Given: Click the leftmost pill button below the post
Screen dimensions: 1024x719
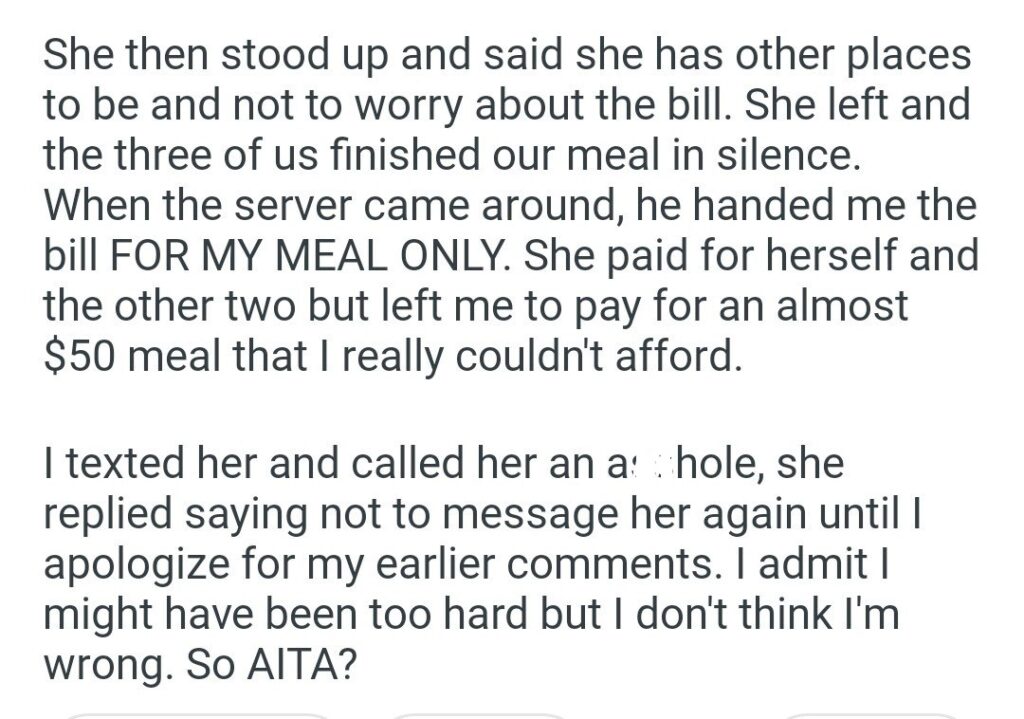Looking at the screenshot, I should pyautogui.click(x=195, y=714).
